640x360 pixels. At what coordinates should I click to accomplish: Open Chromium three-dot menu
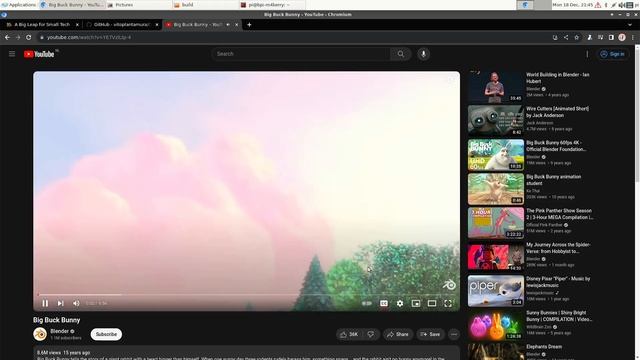click(633, 37)
